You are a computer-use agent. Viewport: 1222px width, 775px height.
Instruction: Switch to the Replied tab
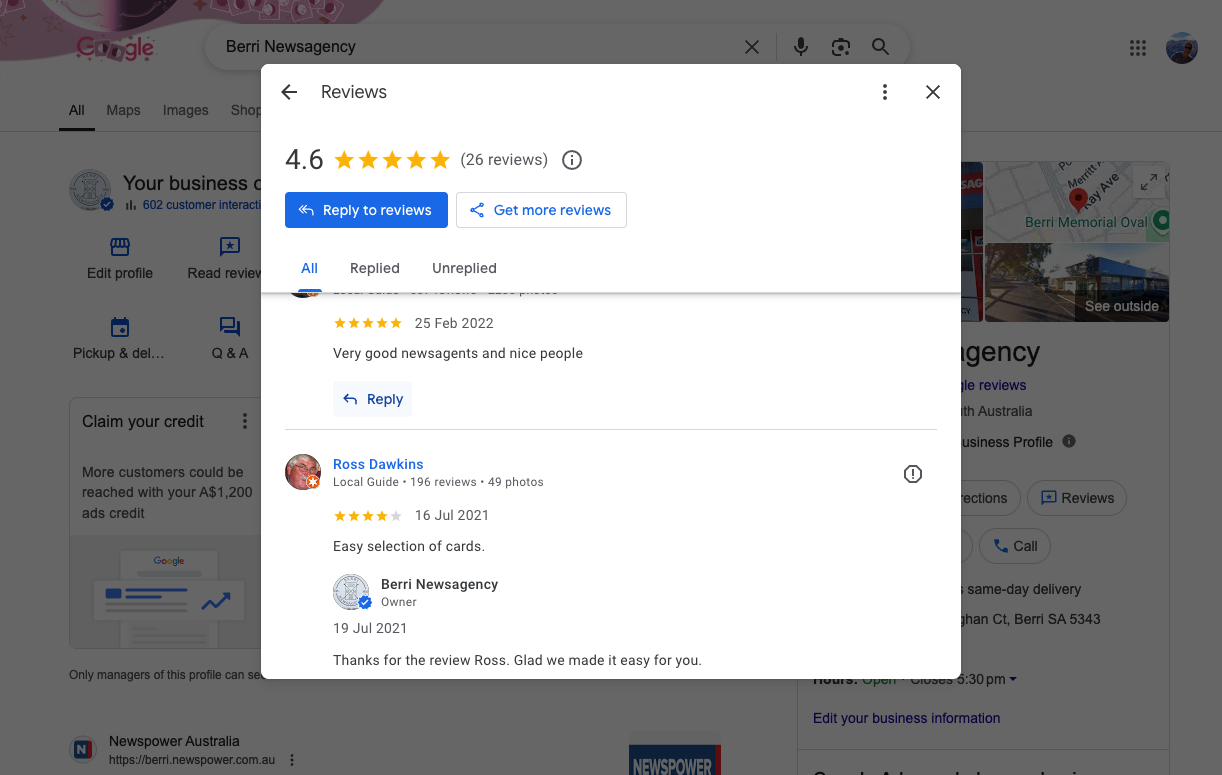coord(375,268)
